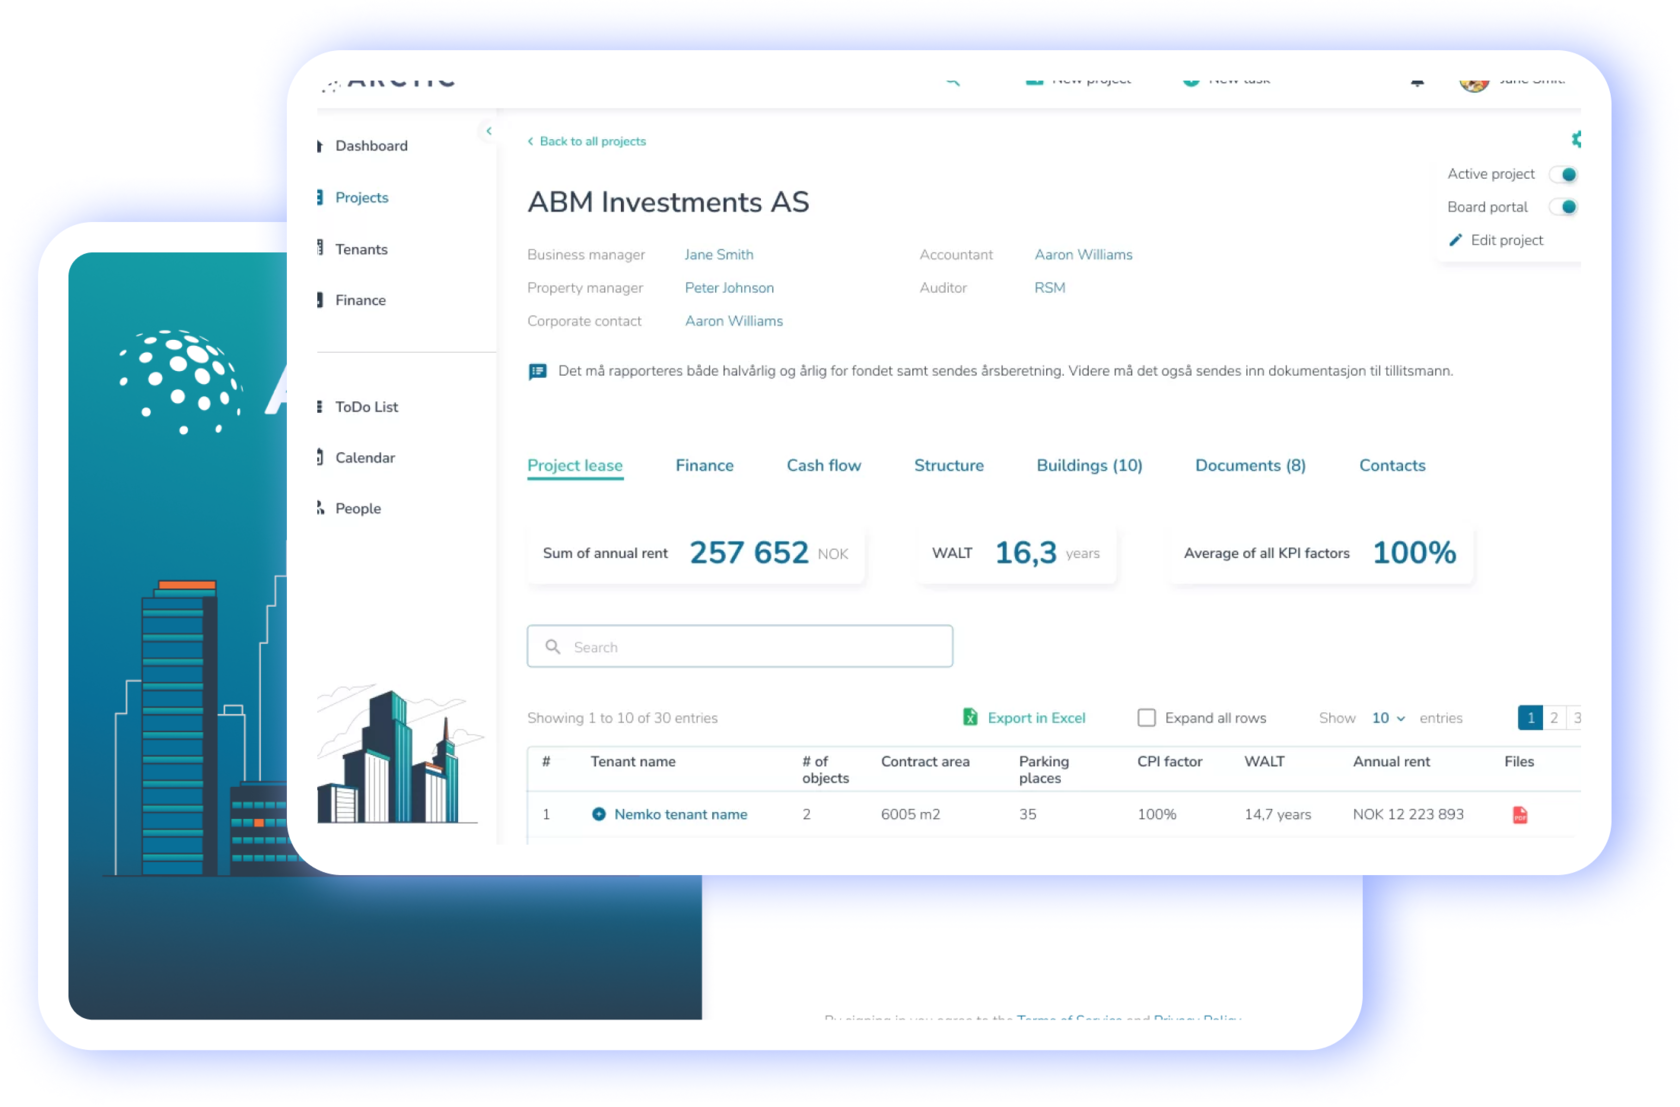Open the Show entries count dropdown

point(1388,718)
